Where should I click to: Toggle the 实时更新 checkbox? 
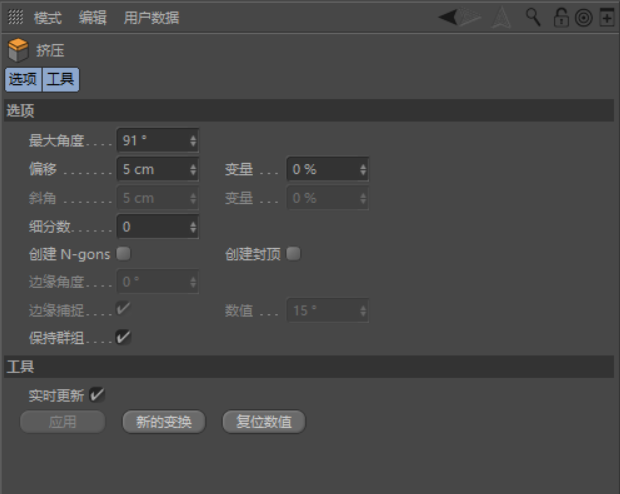coord(97,395)
